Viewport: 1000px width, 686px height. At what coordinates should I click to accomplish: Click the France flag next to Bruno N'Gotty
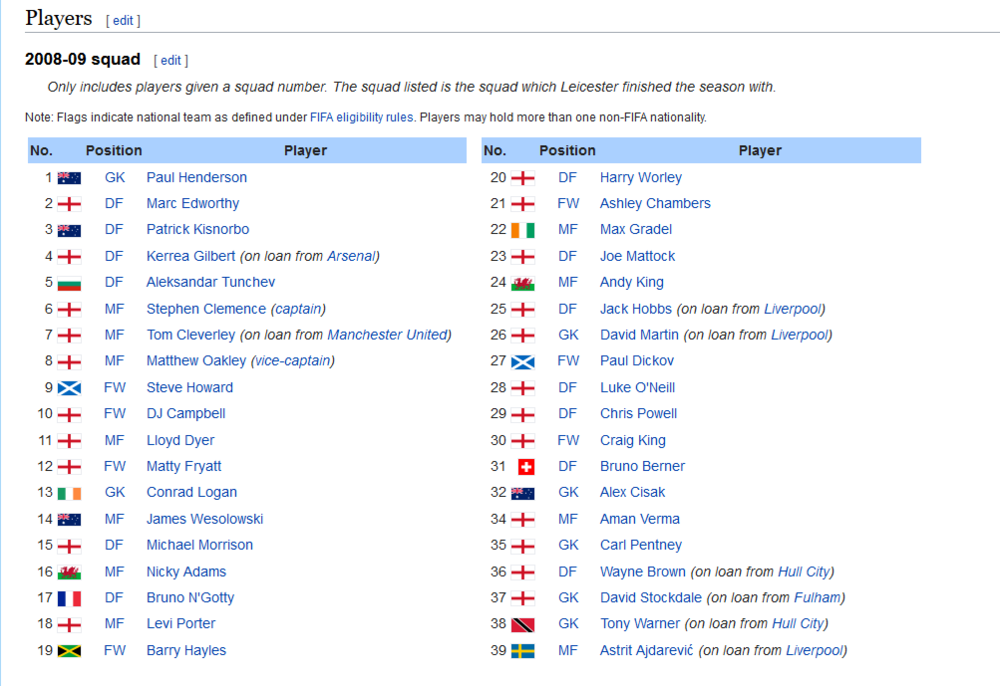tap(69, 599)
